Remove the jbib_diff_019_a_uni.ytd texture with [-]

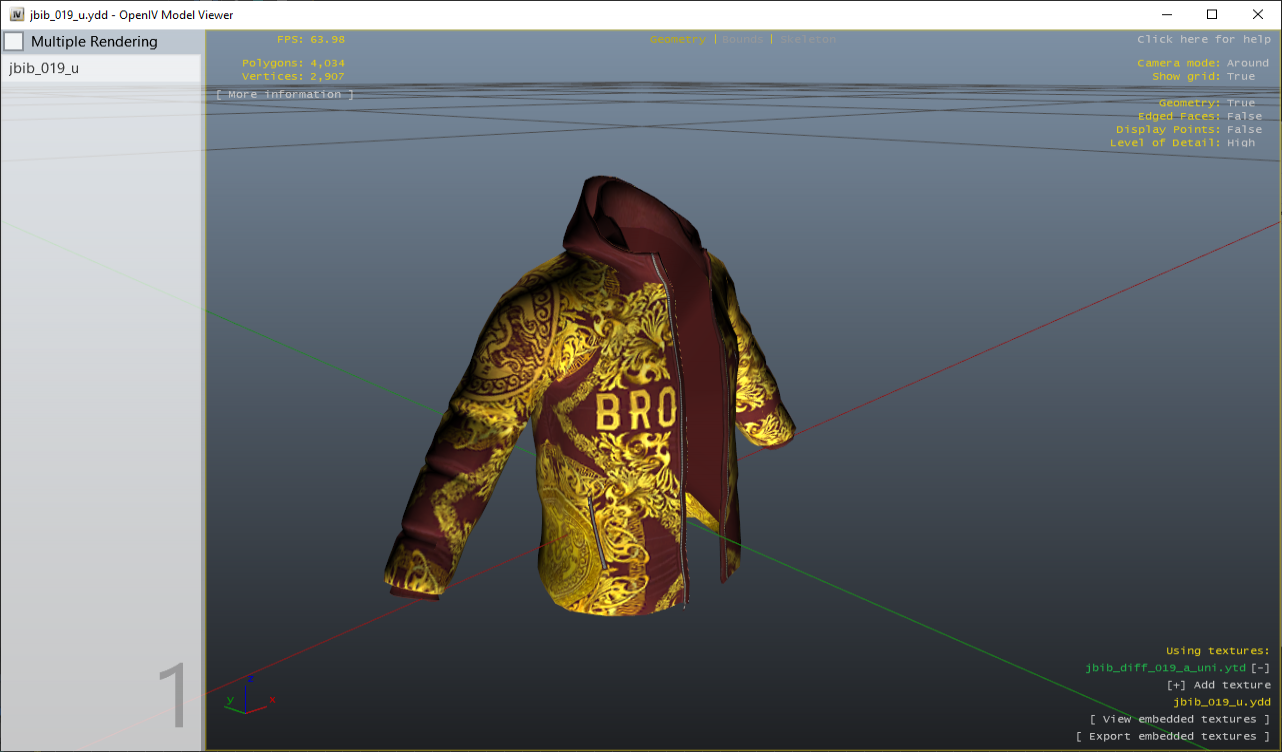point(1260,667)
